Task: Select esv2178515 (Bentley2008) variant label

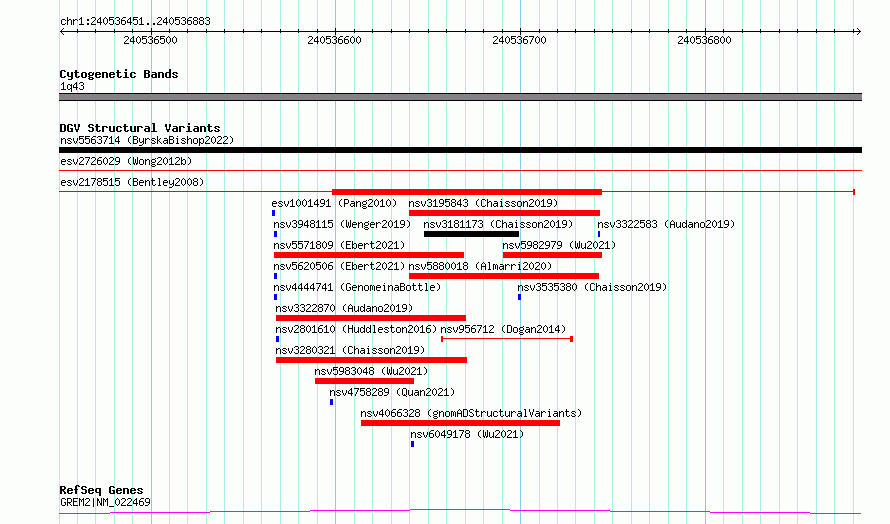Action: point(132,182)
